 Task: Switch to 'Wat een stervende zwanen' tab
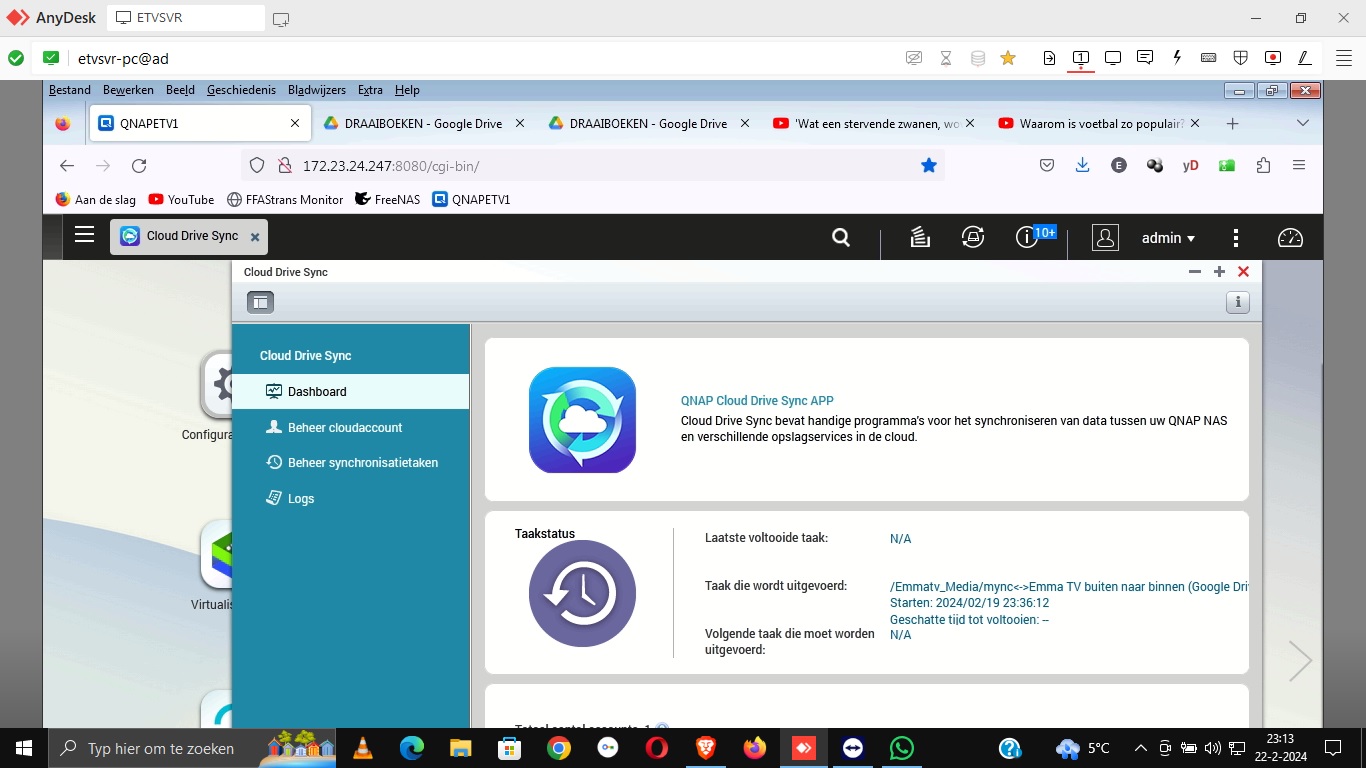point(875,124)
